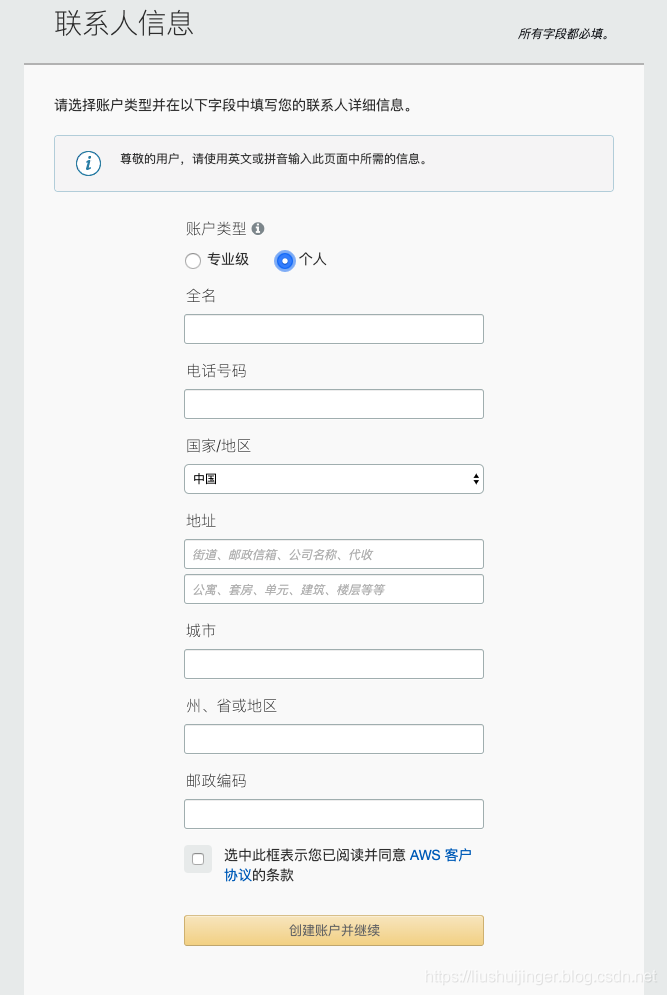Click inside the 全名 input field

click(333, 328)
